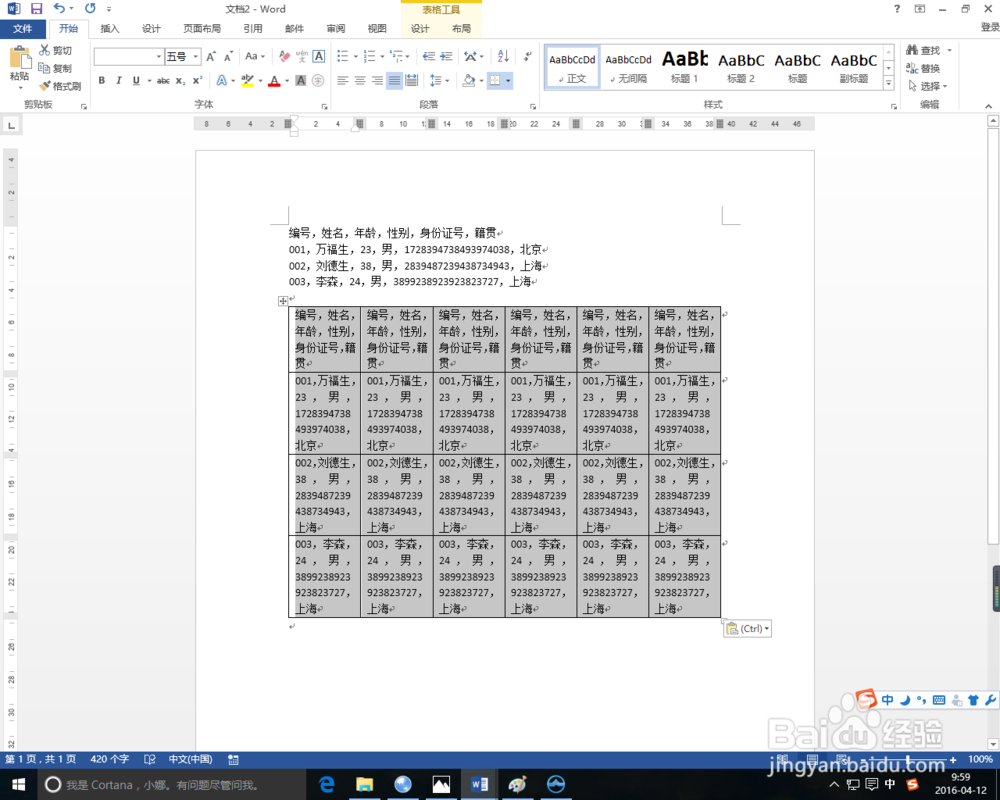
Task: Switch to the 插入 Insert tab
Action: click(109, 28)
